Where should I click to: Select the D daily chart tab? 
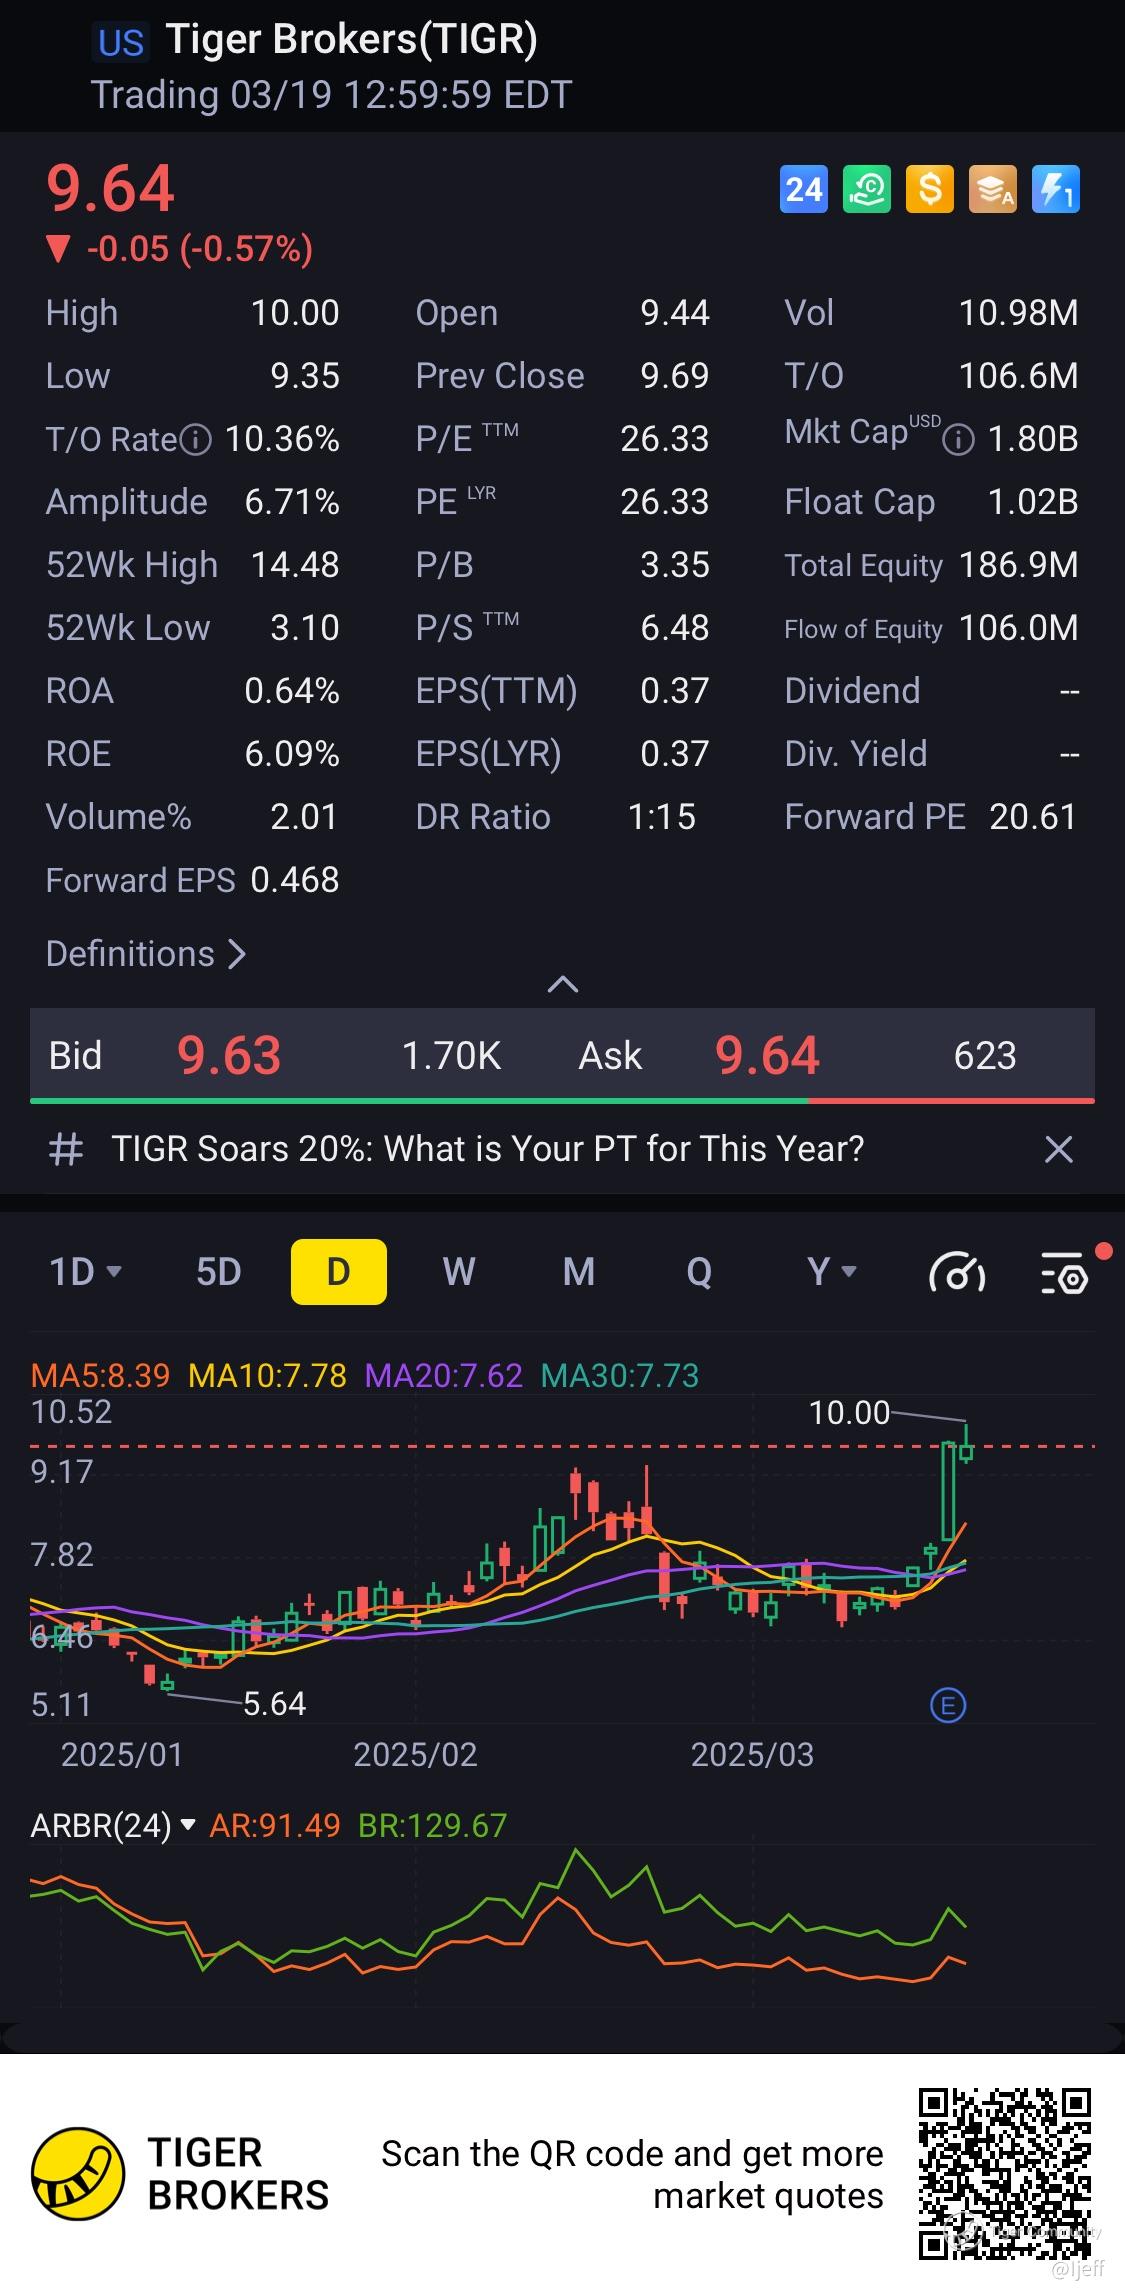[339, 1272]
